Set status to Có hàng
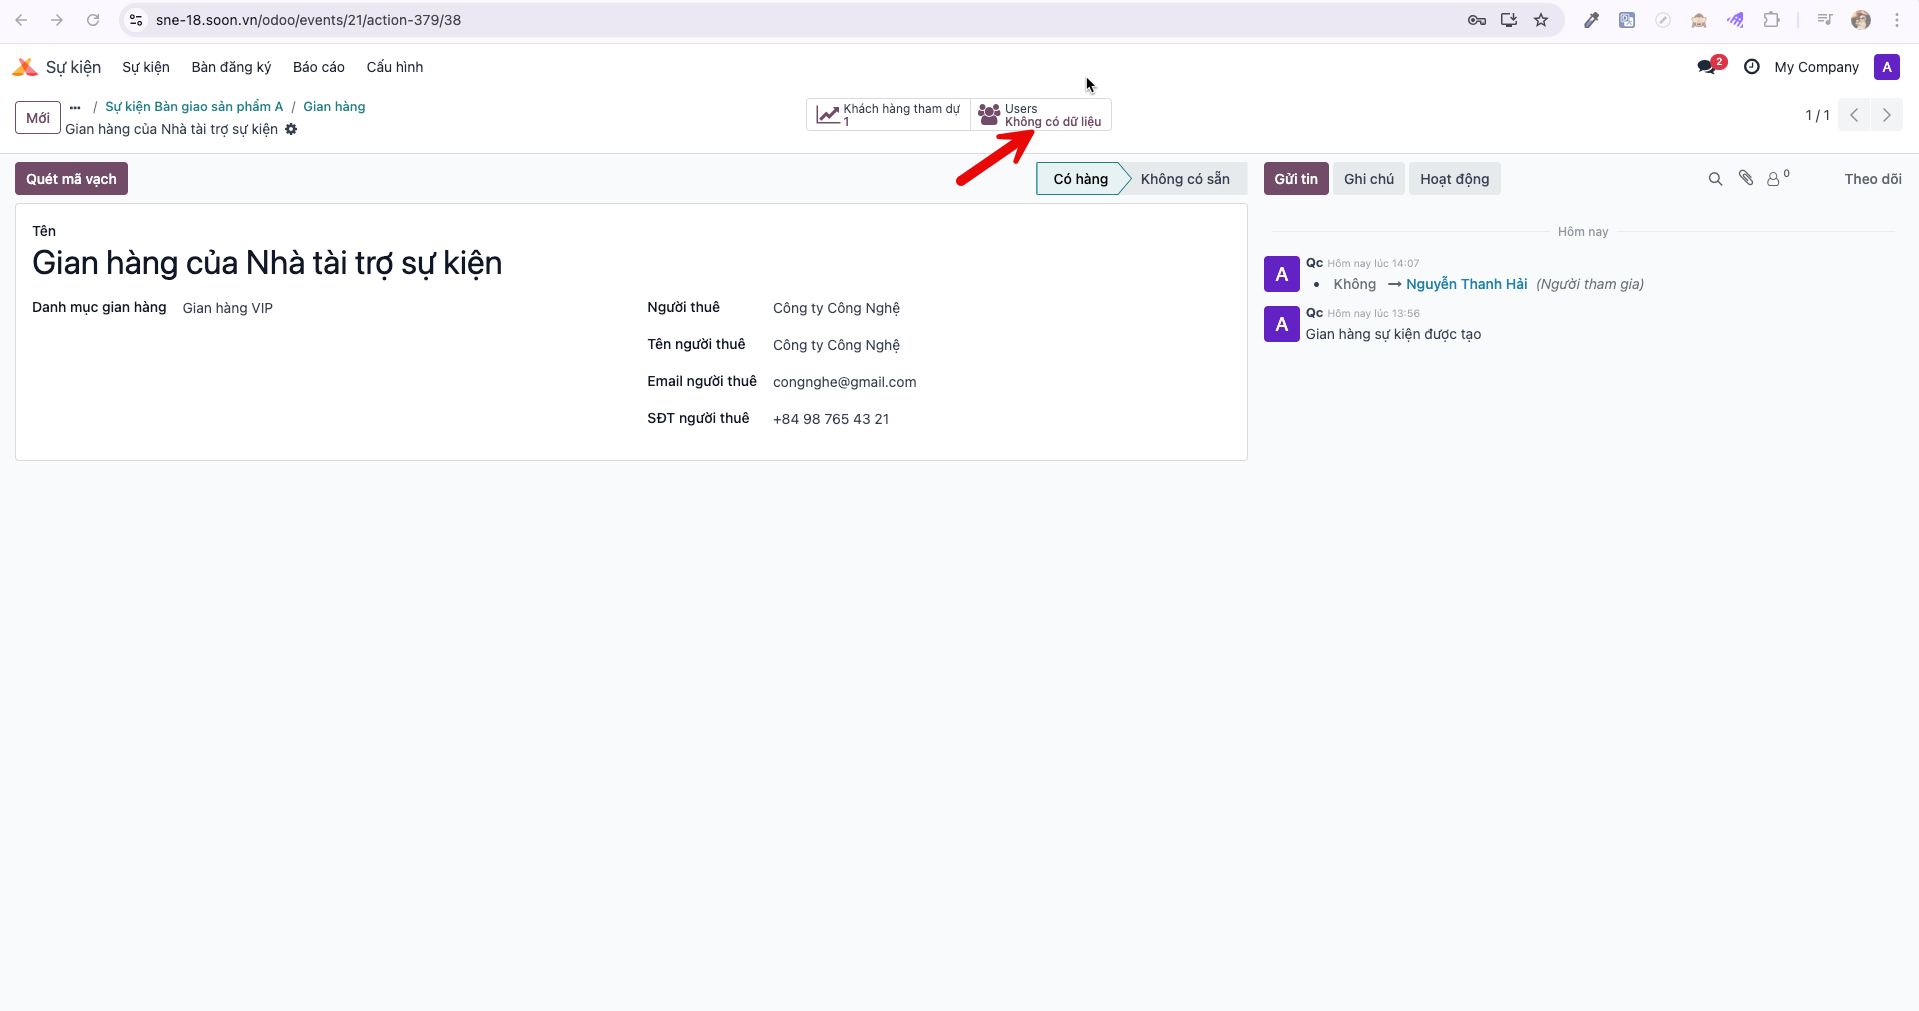Viewport: 1919px width, 1011px height. [1080, 179]
